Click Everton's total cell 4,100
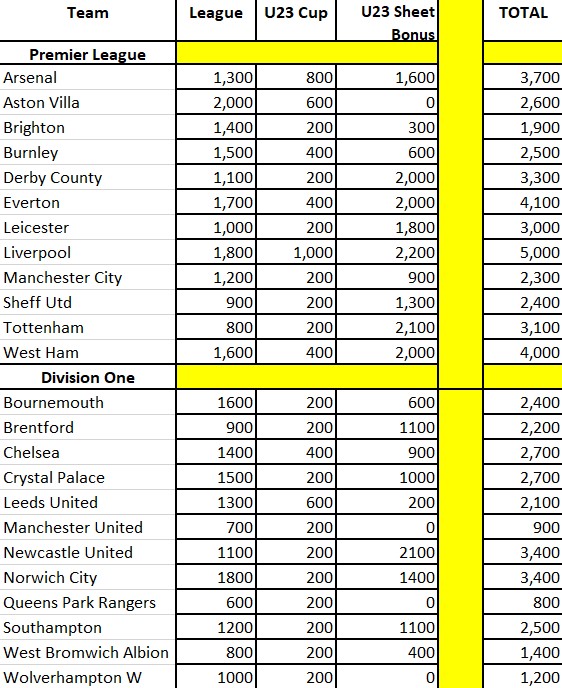The image size is (562, 688). (523, 202)
